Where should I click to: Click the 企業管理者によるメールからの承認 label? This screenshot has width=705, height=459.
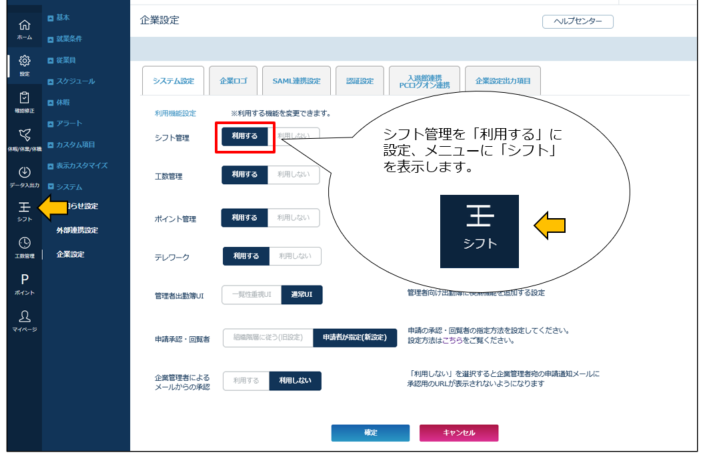(x=182, y=382)
